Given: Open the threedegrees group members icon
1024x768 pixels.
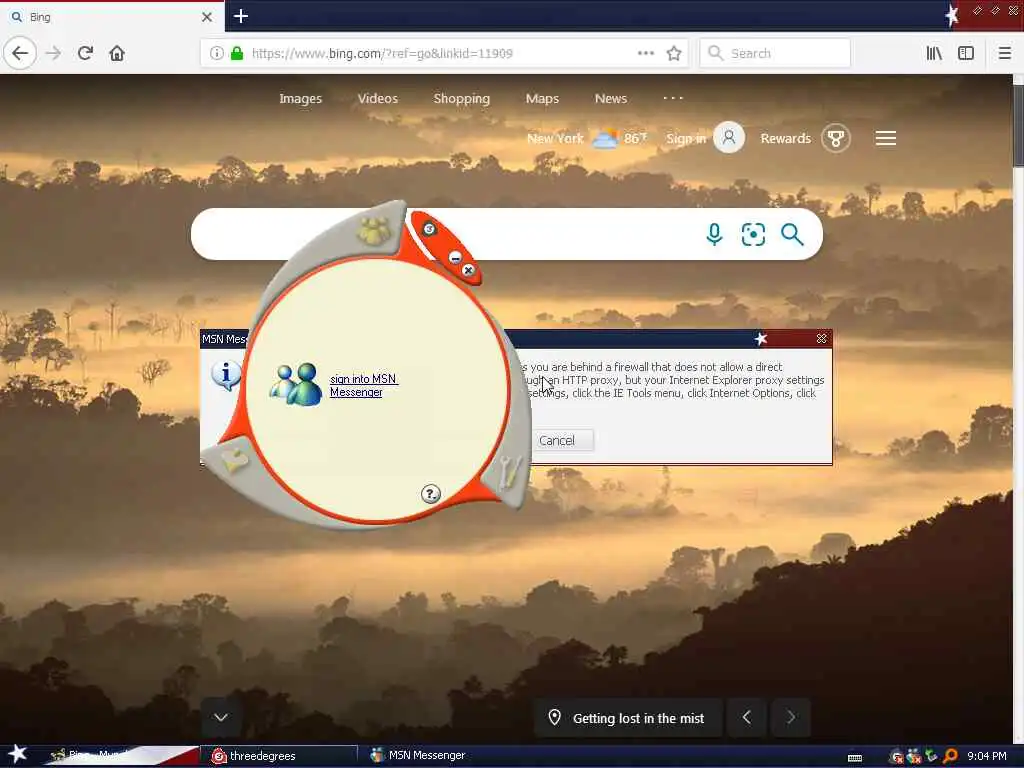Looking at the screenshot, I should [374, 230].
